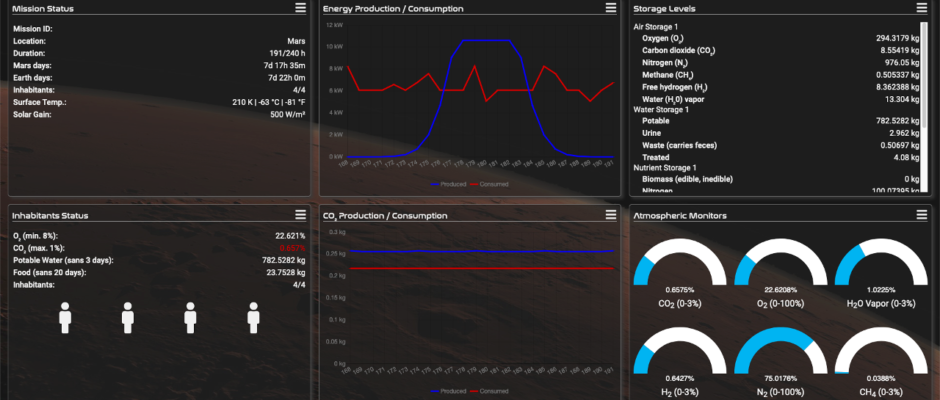The width and height of the screenshot is (940, 400).
Task: Toggle the Produced series in the Energy chart legend
Action: [447, 184]
